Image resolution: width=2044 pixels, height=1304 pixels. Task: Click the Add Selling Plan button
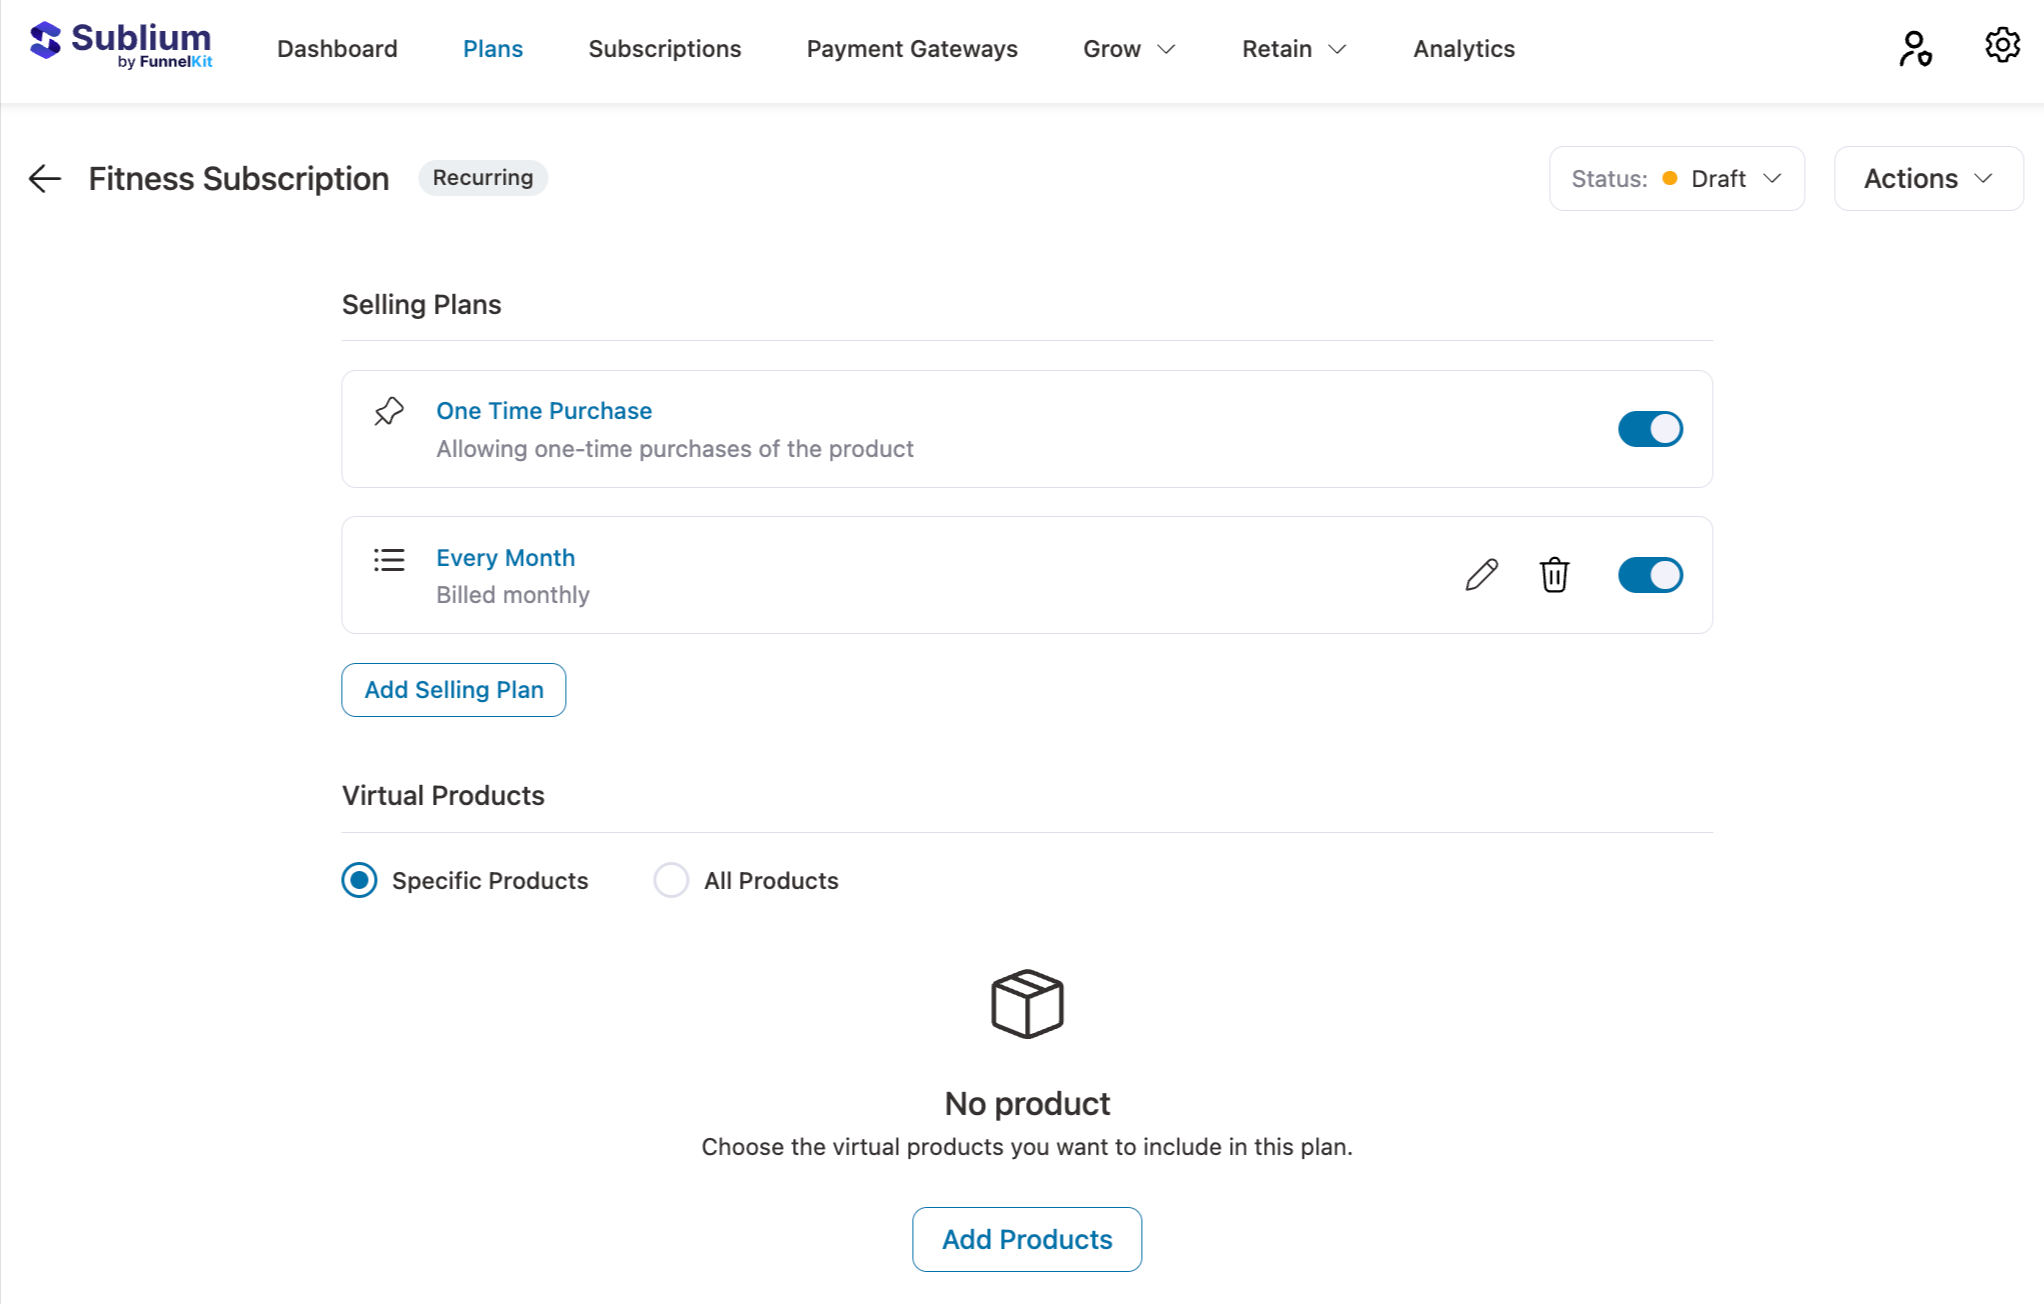(453, 689)
